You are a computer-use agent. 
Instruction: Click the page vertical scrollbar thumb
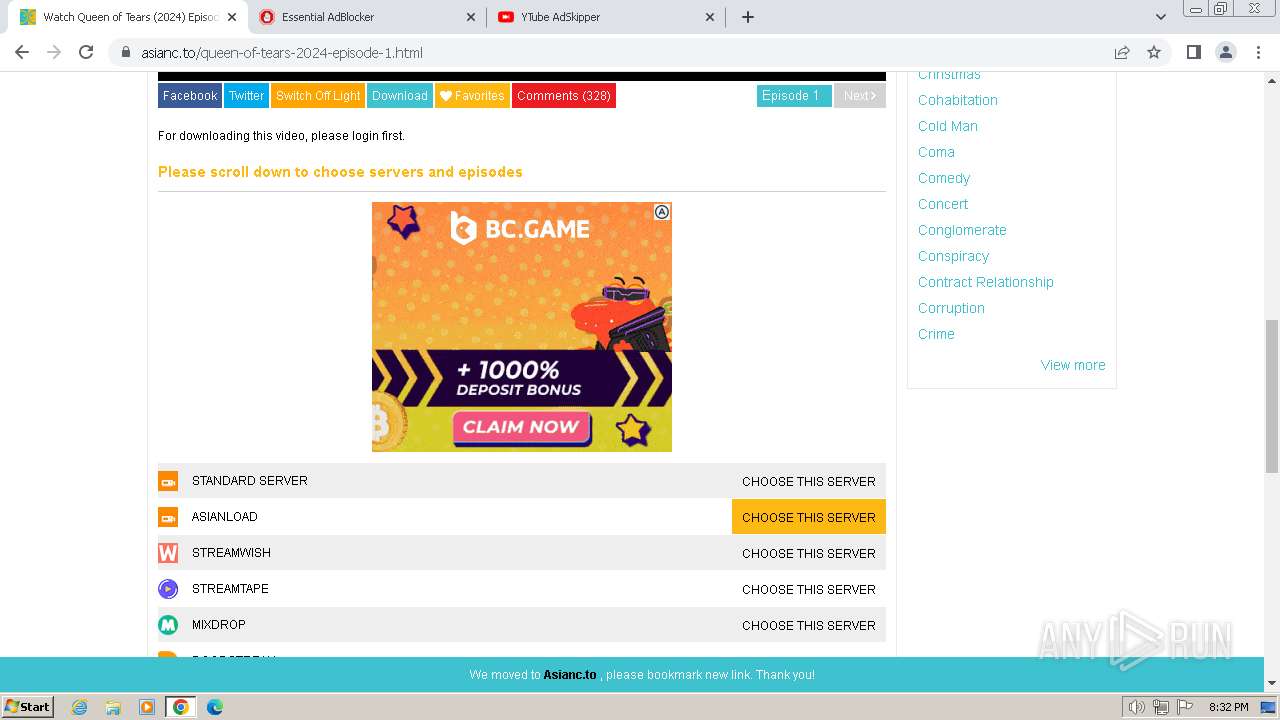coord(1271,396)
